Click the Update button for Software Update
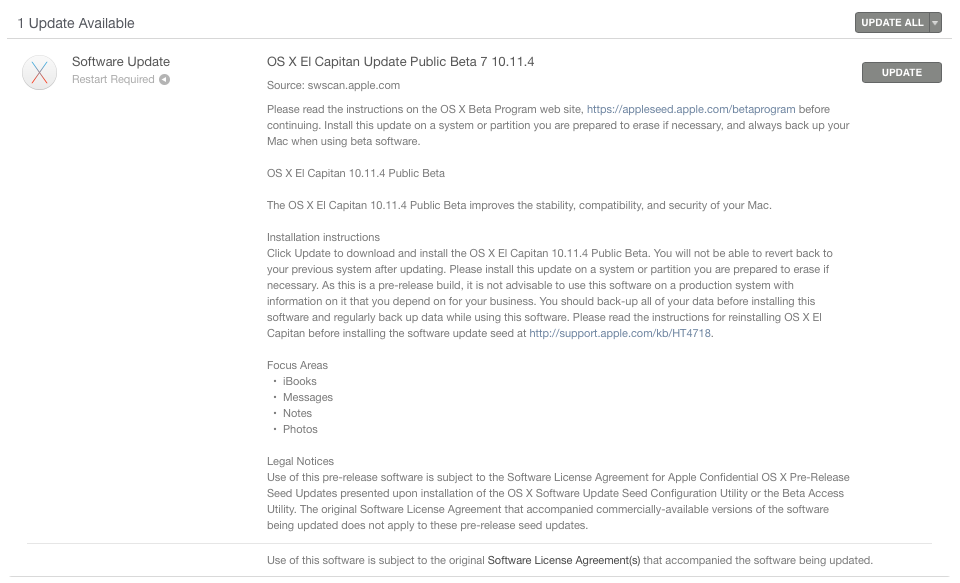This screenshot has height=583, width=960. tap(901, 72)
